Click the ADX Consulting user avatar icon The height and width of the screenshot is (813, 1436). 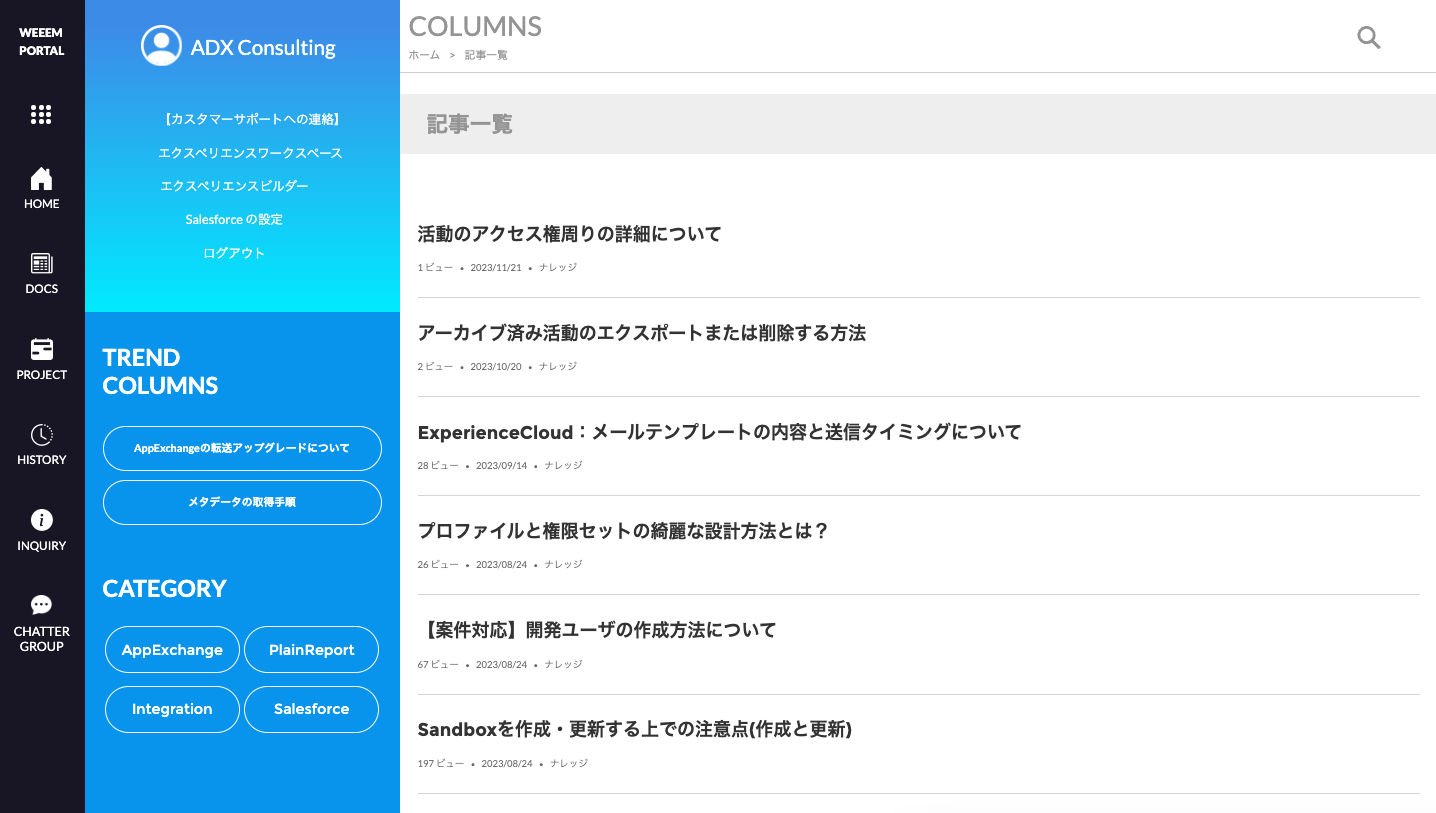coord(161,45)
